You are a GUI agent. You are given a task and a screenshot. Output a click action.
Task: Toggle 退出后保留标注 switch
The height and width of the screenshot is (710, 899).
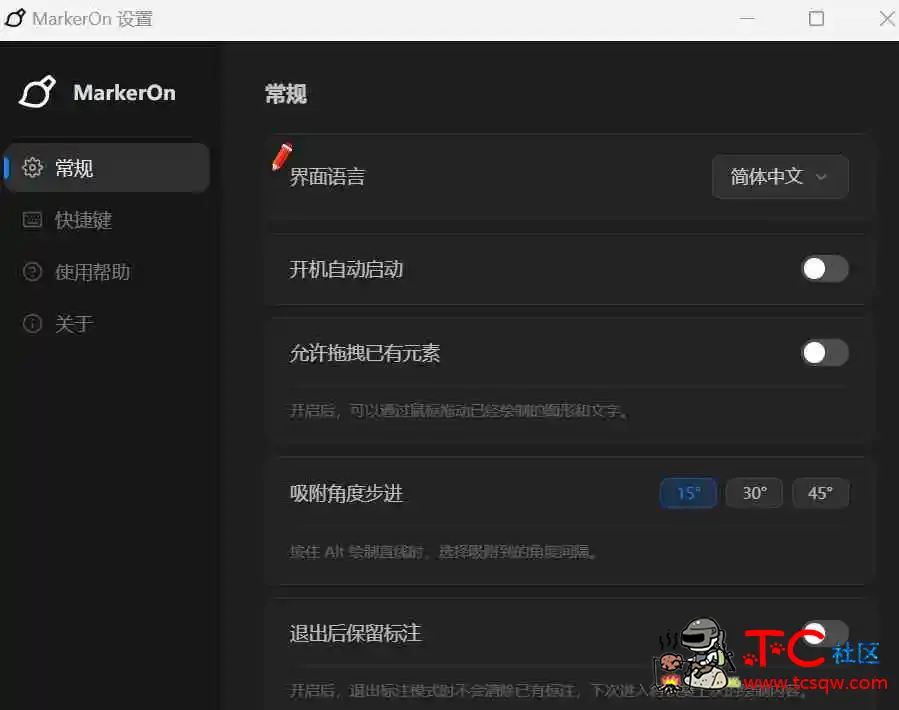pos(824,633)
